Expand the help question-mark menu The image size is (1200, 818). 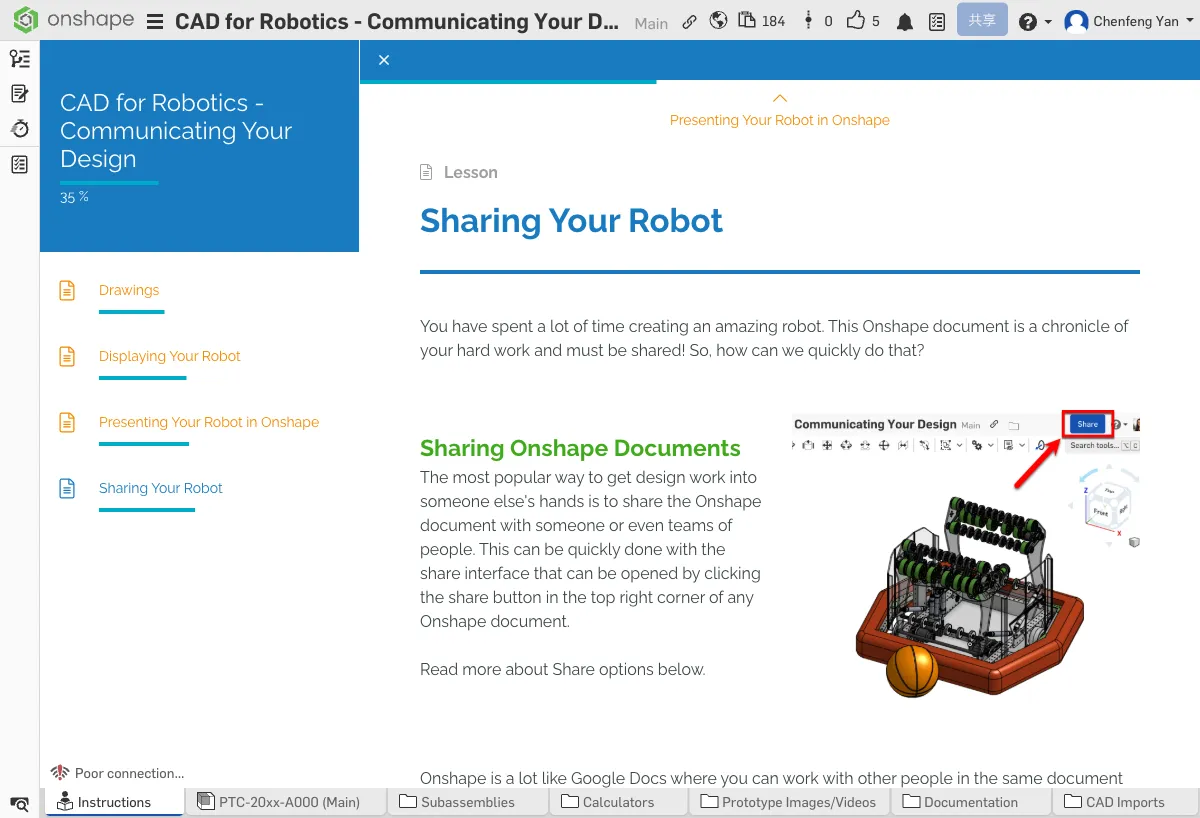click(1034, 22)
